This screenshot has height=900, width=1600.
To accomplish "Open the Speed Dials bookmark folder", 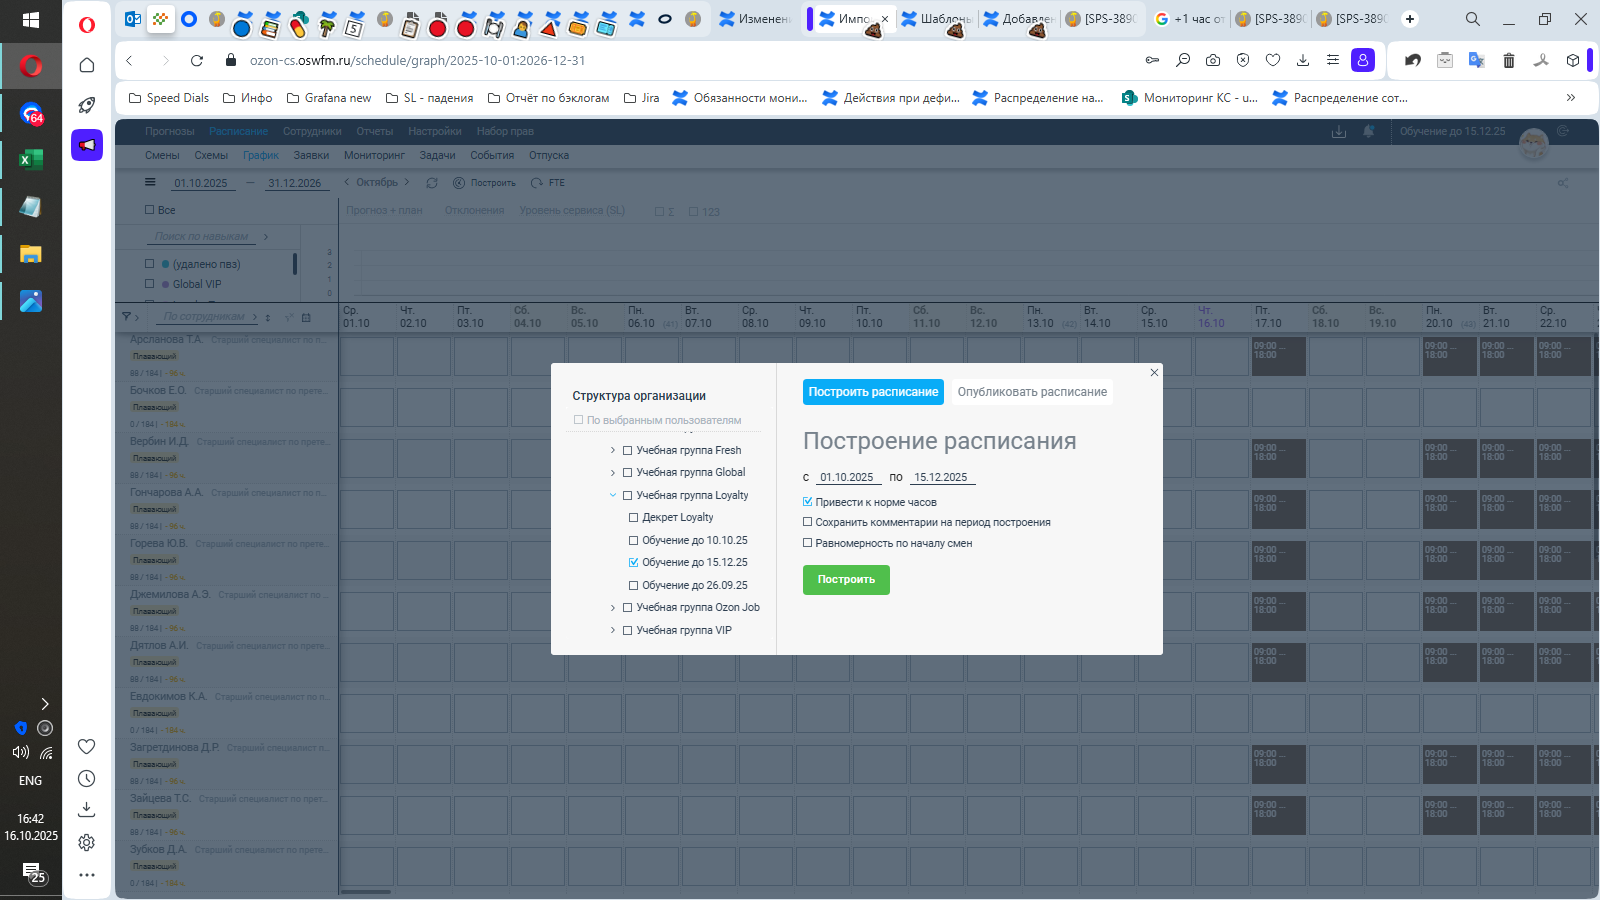I will 169,98.
